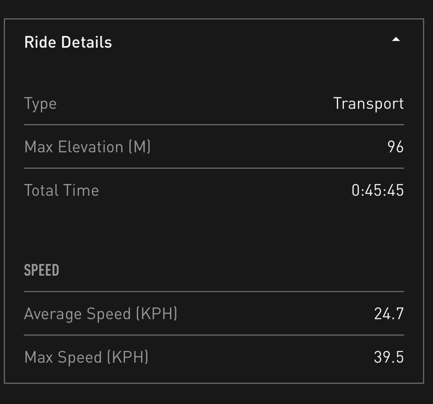
Task: Click the SPEED section header
Action: pos(42,270)
